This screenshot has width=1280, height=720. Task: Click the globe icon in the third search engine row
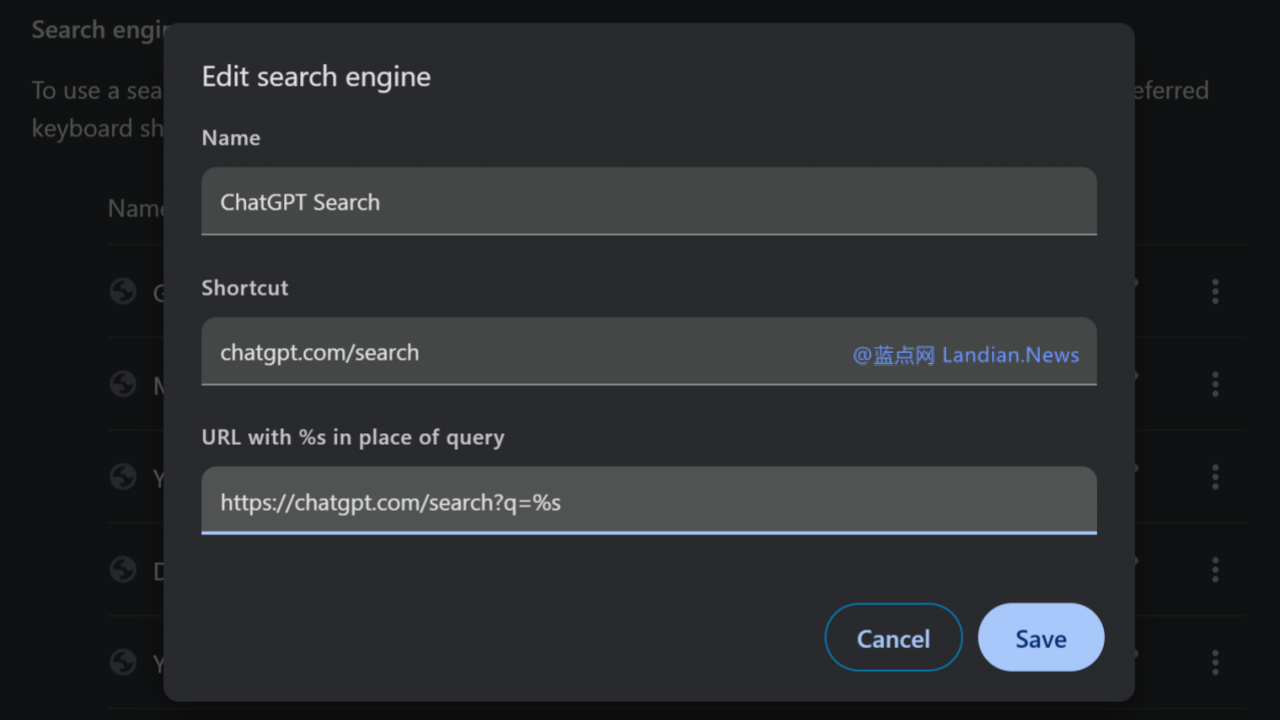tap(123, 477)
